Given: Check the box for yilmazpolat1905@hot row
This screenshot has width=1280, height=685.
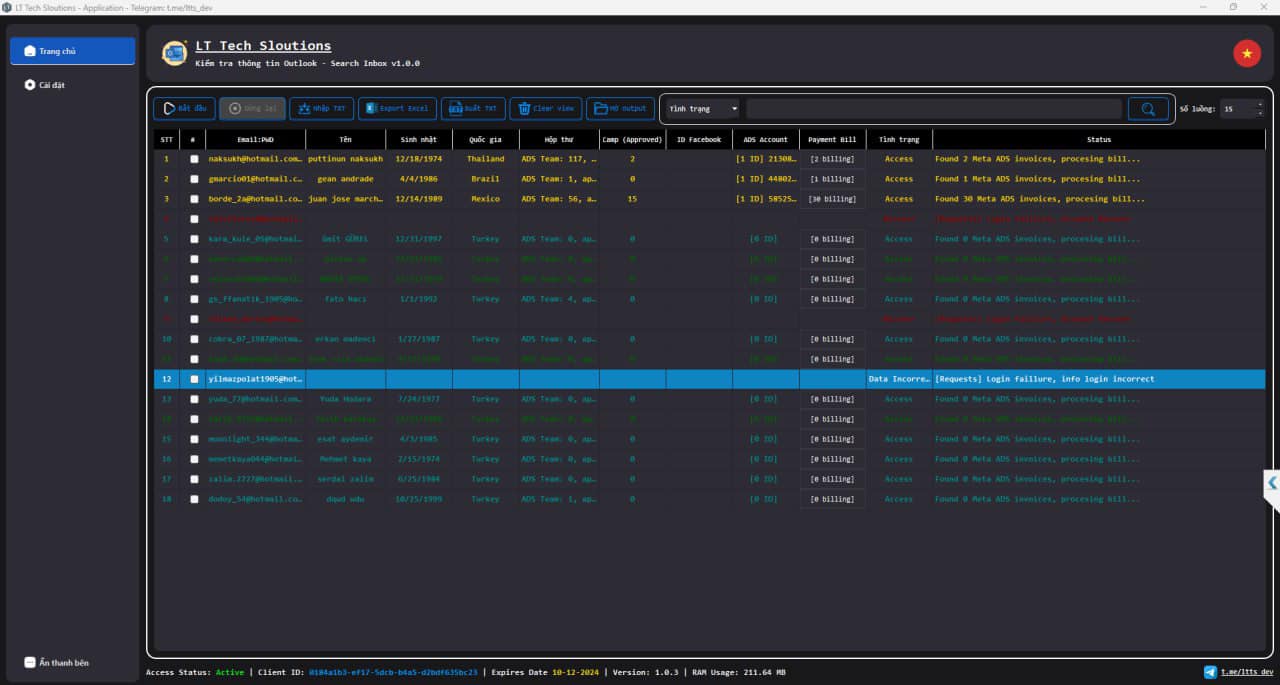Looking at the screenshot, I should pyautogui.click(x=194, y=379).
